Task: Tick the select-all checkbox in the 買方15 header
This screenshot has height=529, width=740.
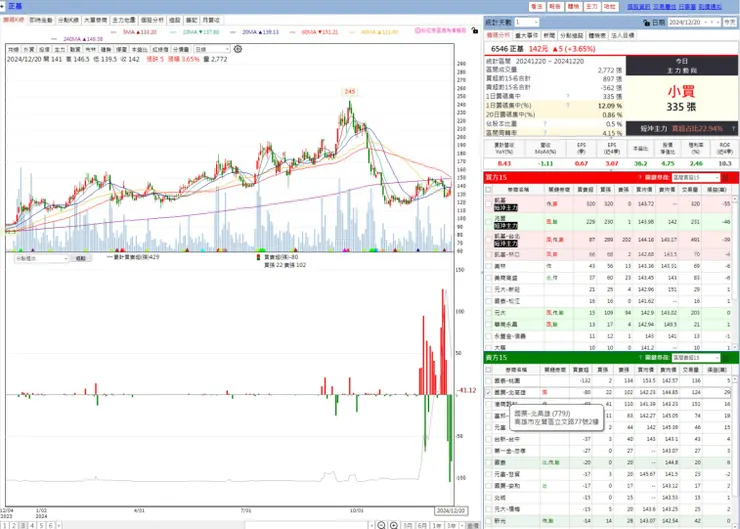Action: coord(488,189)
